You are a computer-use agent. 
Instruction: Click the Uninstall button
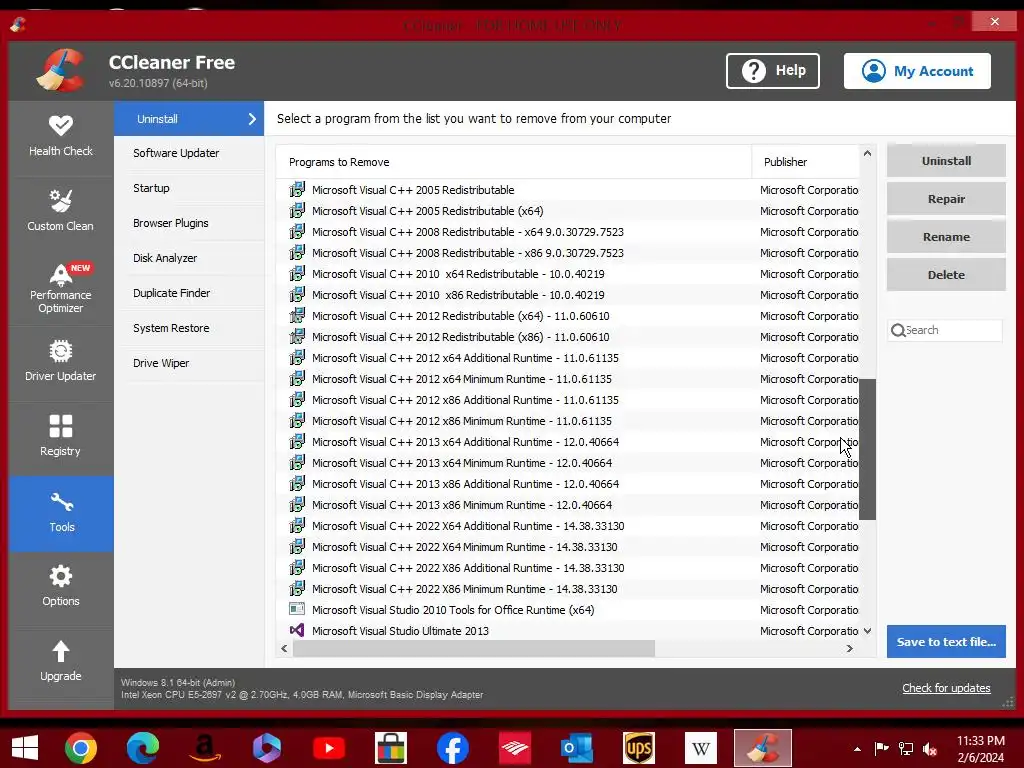coord(946,161)
